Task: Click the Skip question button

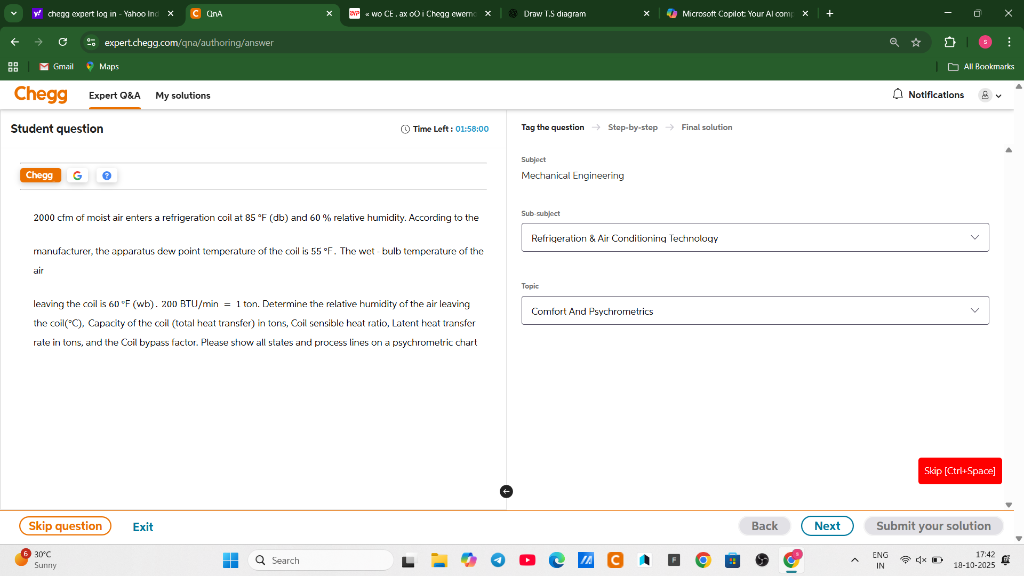Action: [x=65, y=526]
